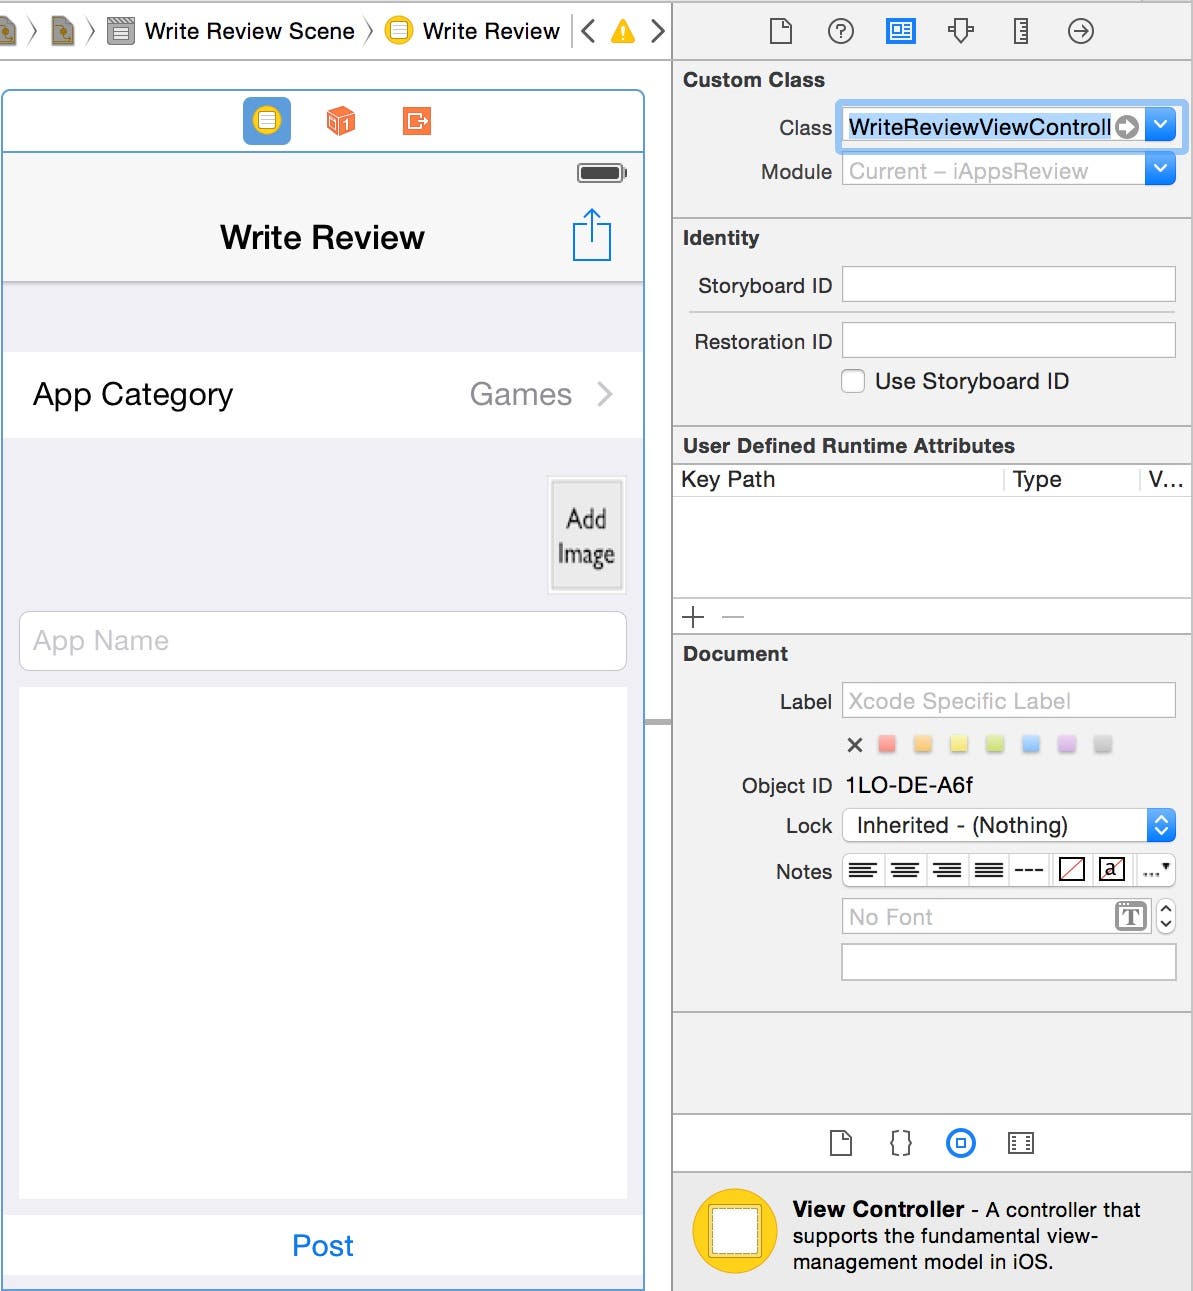Select the First Responder cube icon
This screenshot has width=1193, height=1291.
pyautogui.click(x=341, y=121)
